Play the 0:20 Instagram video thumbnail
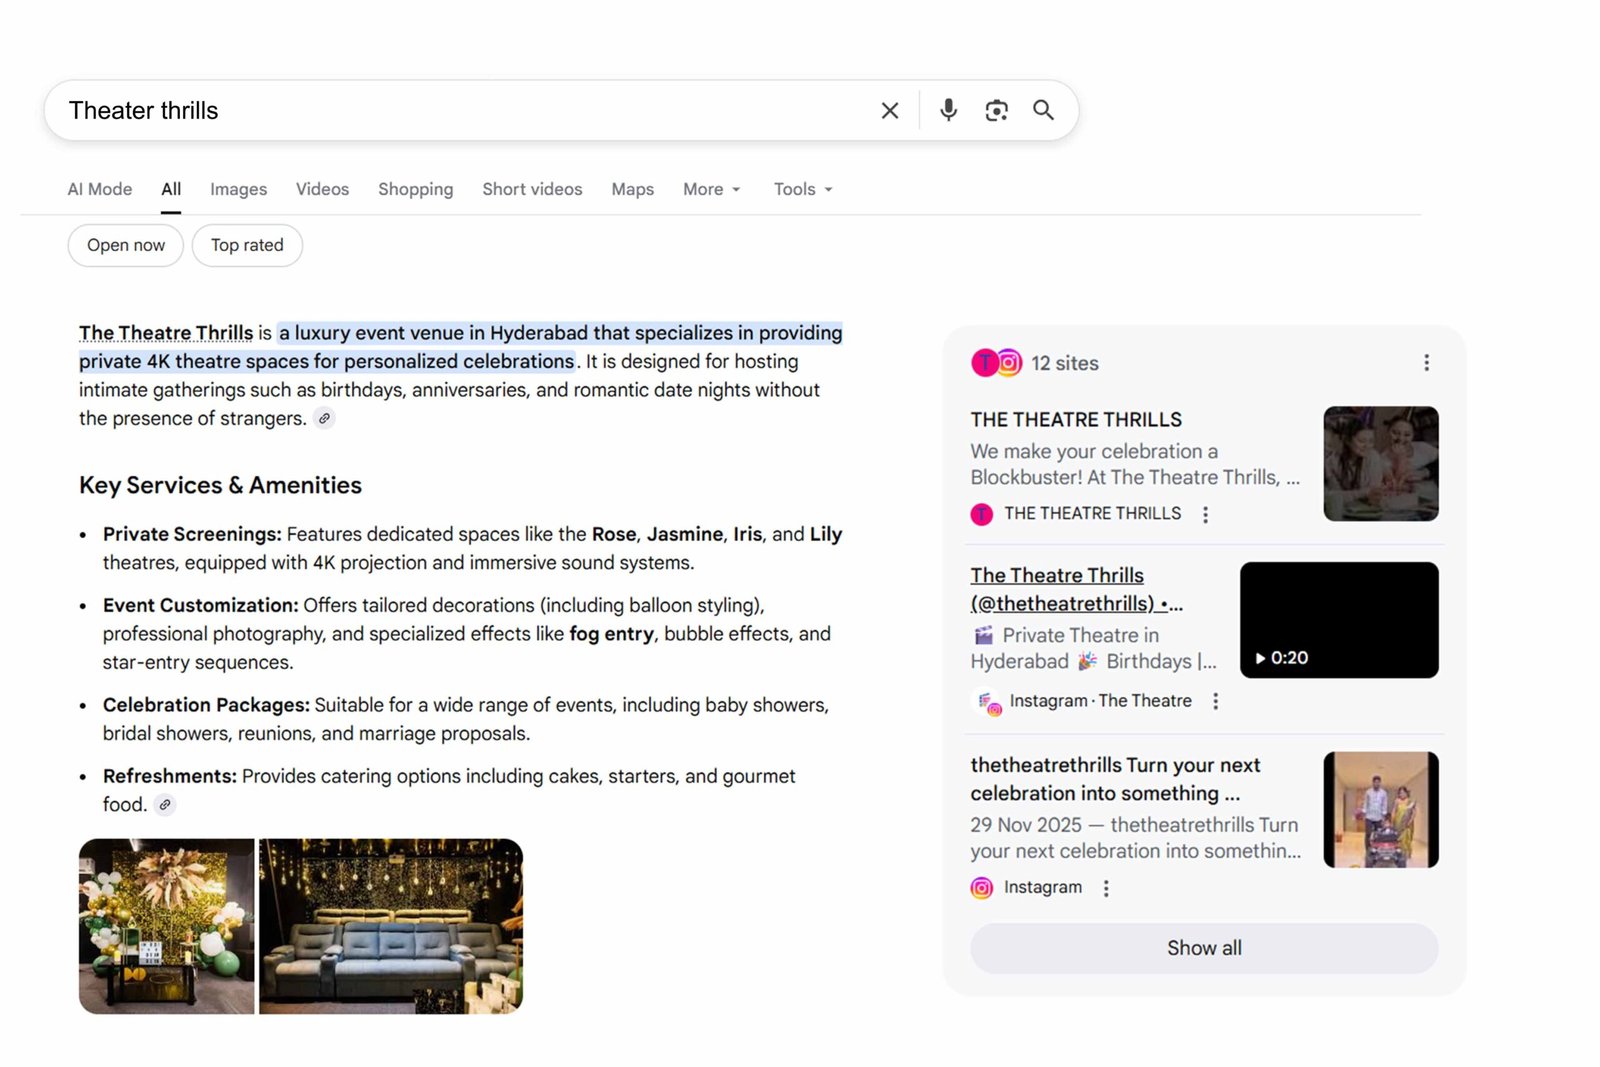Viewport: 1600px width, 1067px height. click(1338, 620)
